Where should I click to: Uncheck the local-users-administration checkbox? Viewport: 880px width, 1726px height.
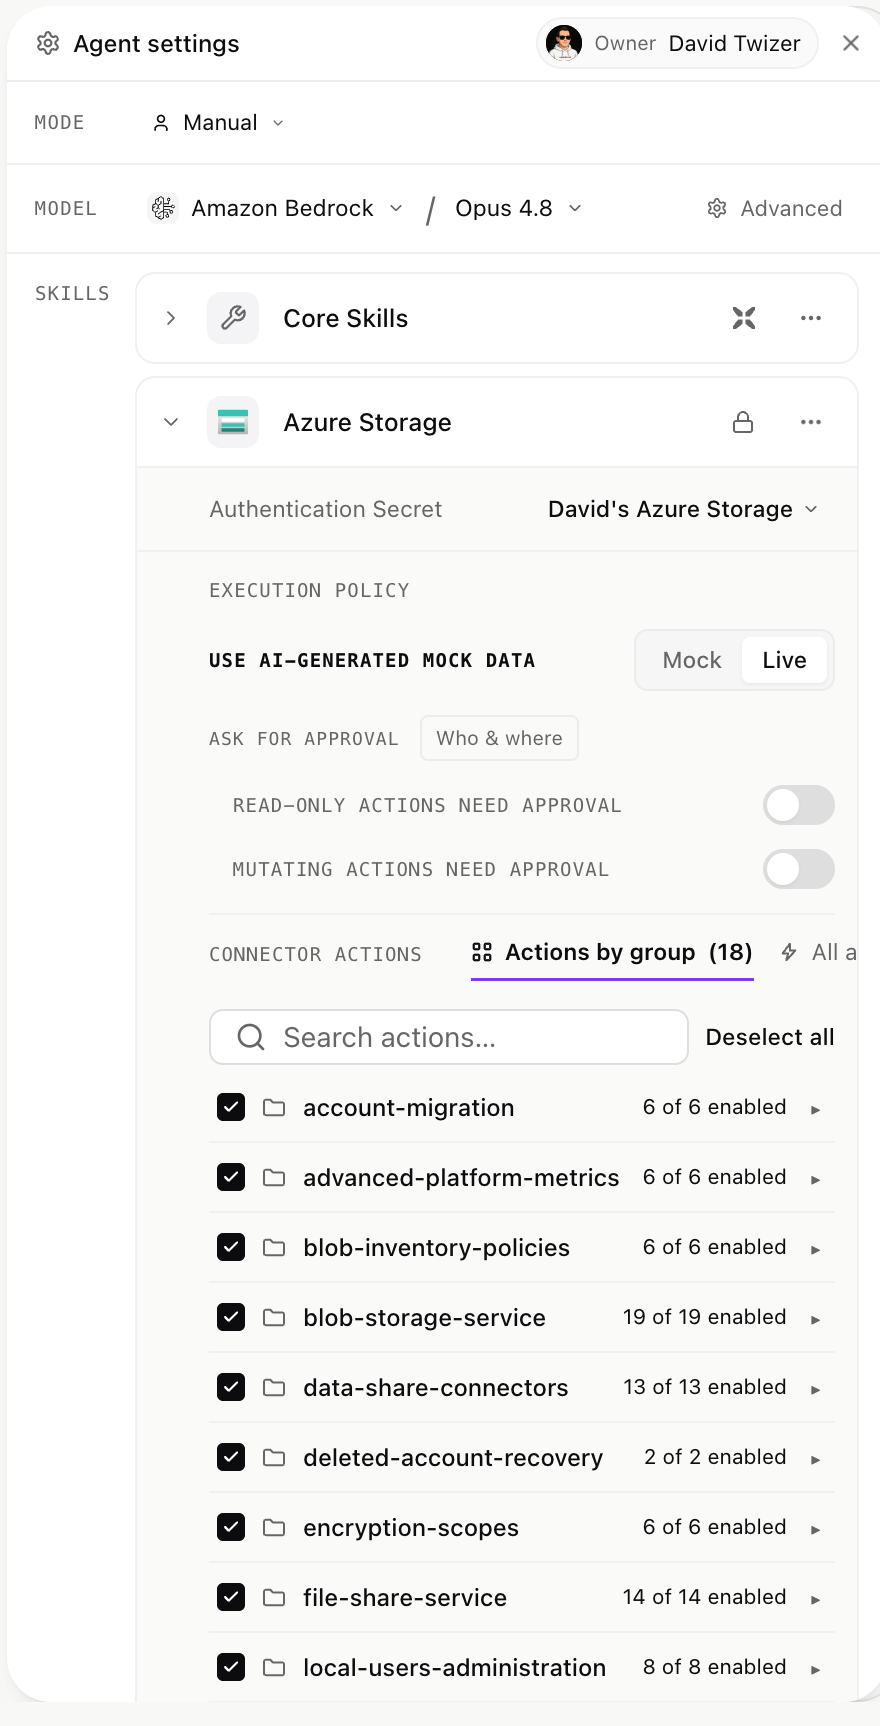231,1667
